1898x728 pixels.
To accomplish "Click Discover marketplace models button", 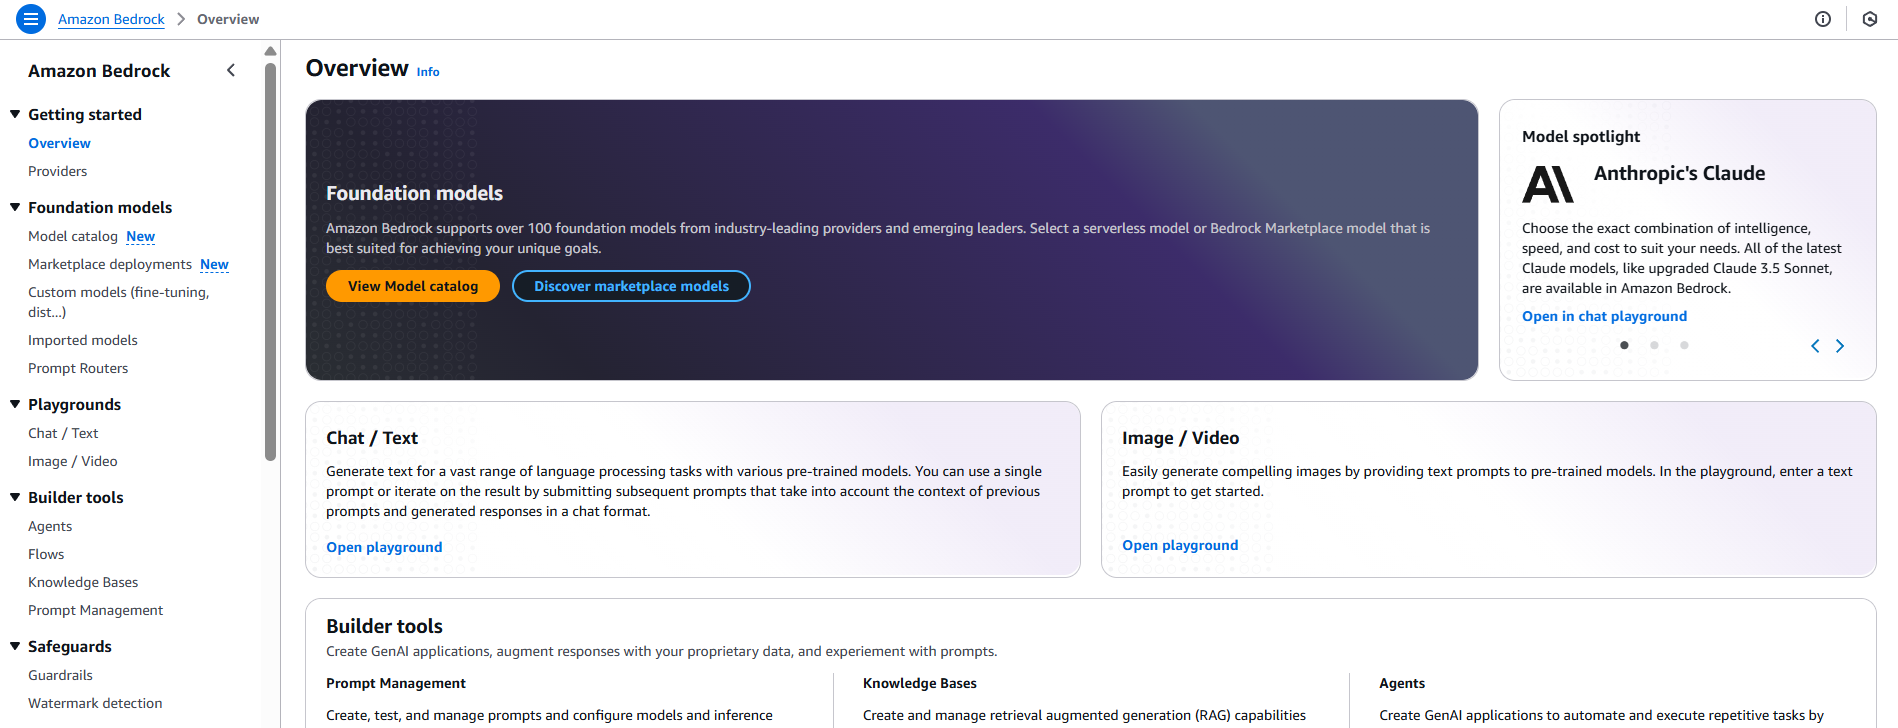I will pos(631,286).
